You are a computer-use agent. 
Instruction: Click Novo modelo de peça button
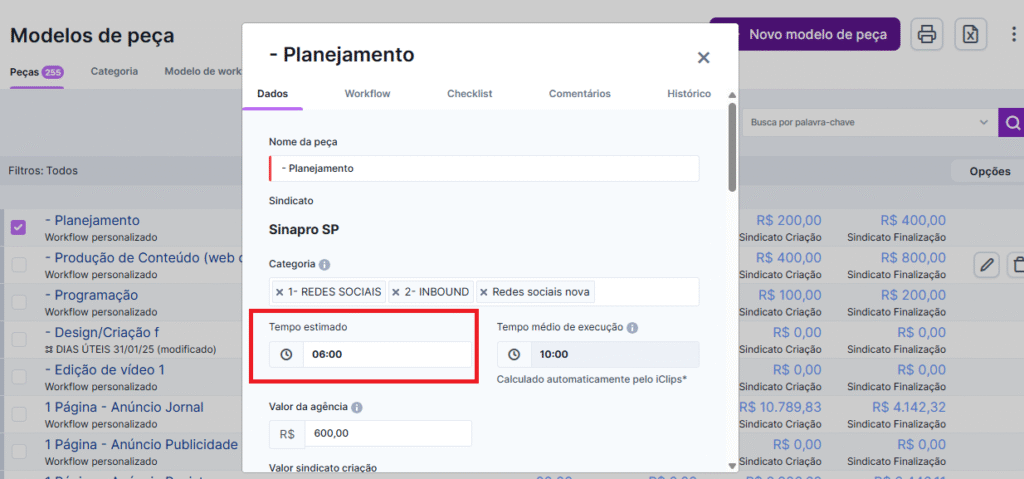pos(805,34)
